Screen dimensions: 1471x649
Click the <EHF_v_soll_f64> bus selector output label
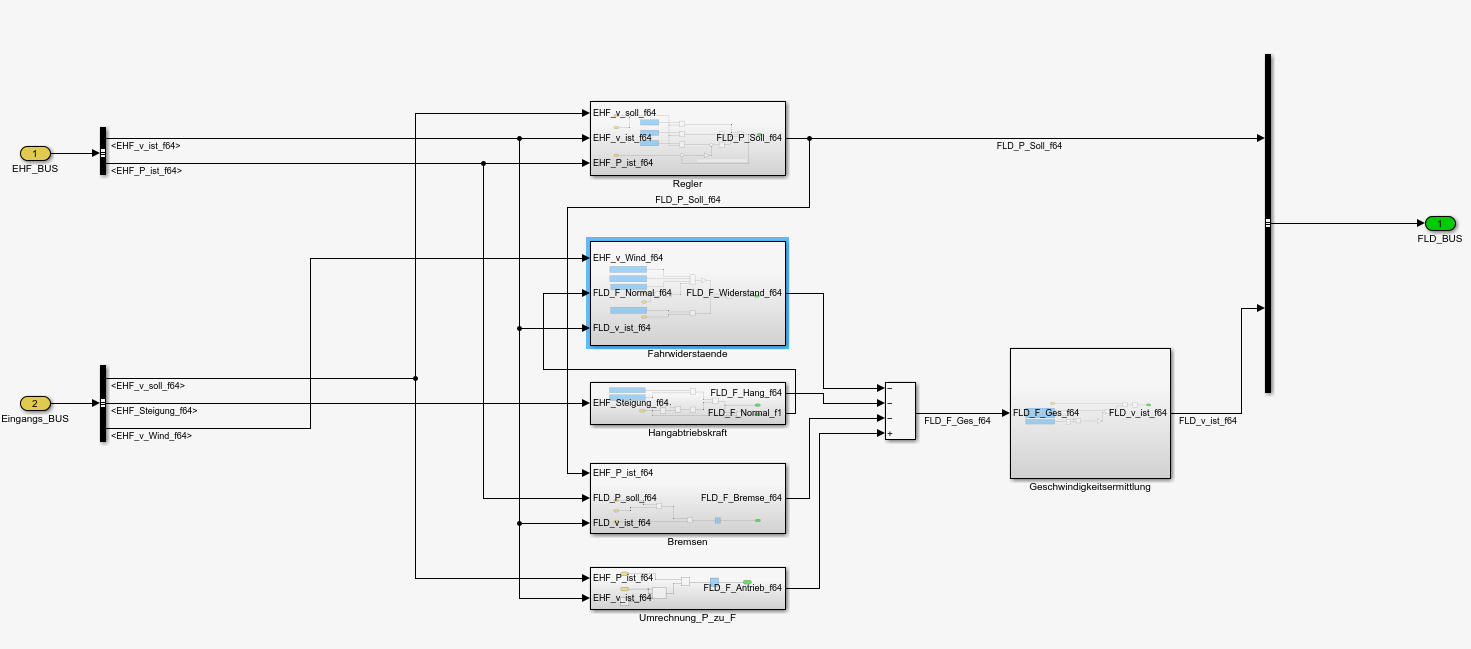pos(148,386)
